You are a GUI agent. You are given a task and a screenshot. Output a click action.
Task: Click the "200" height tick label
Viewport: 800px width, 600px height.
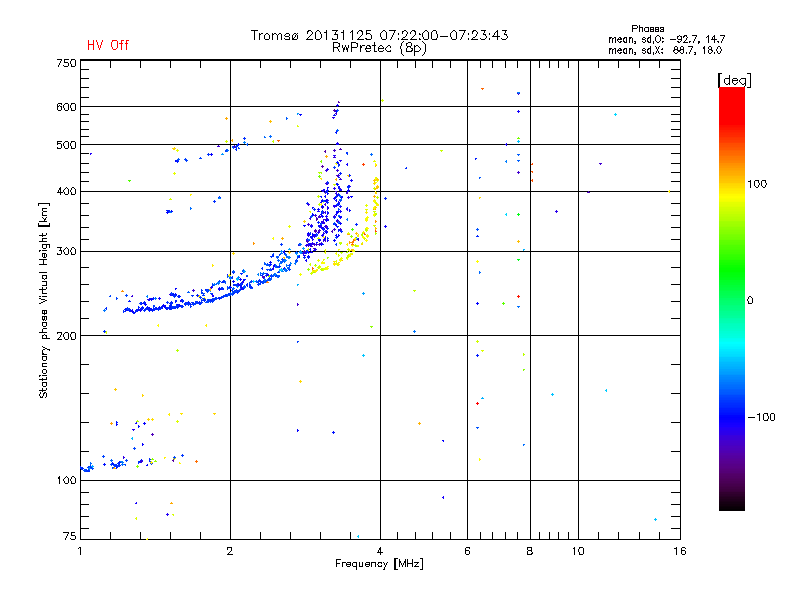(x=66, y=336)
